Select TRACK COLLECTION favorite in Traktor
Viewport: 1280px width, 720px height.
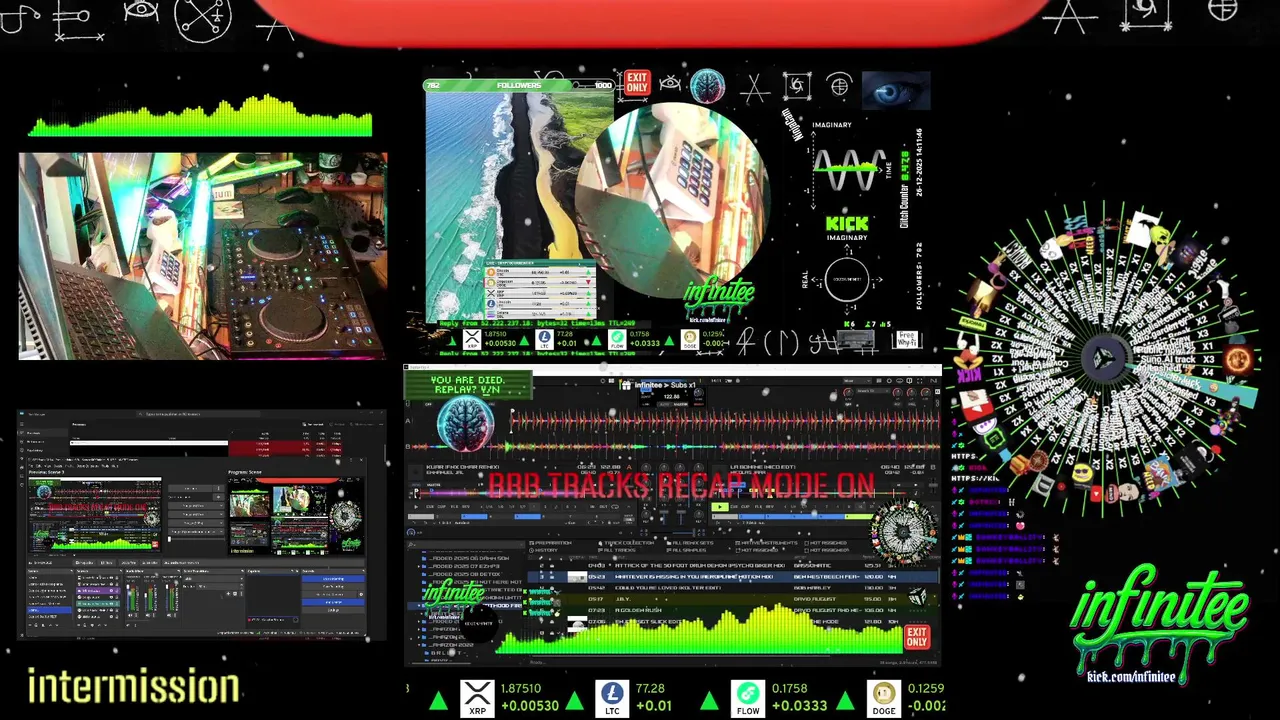click(x=626, y=543)
